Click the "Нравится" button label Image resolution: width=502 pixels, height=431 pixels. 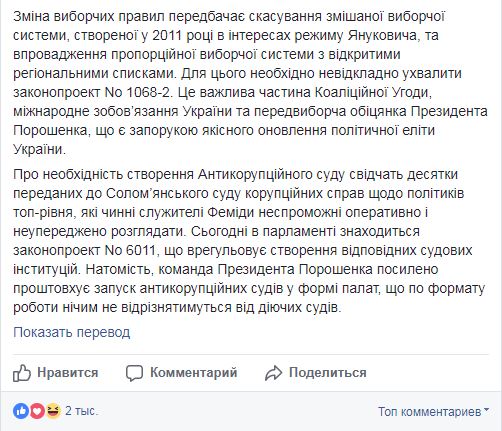(68, 372)
